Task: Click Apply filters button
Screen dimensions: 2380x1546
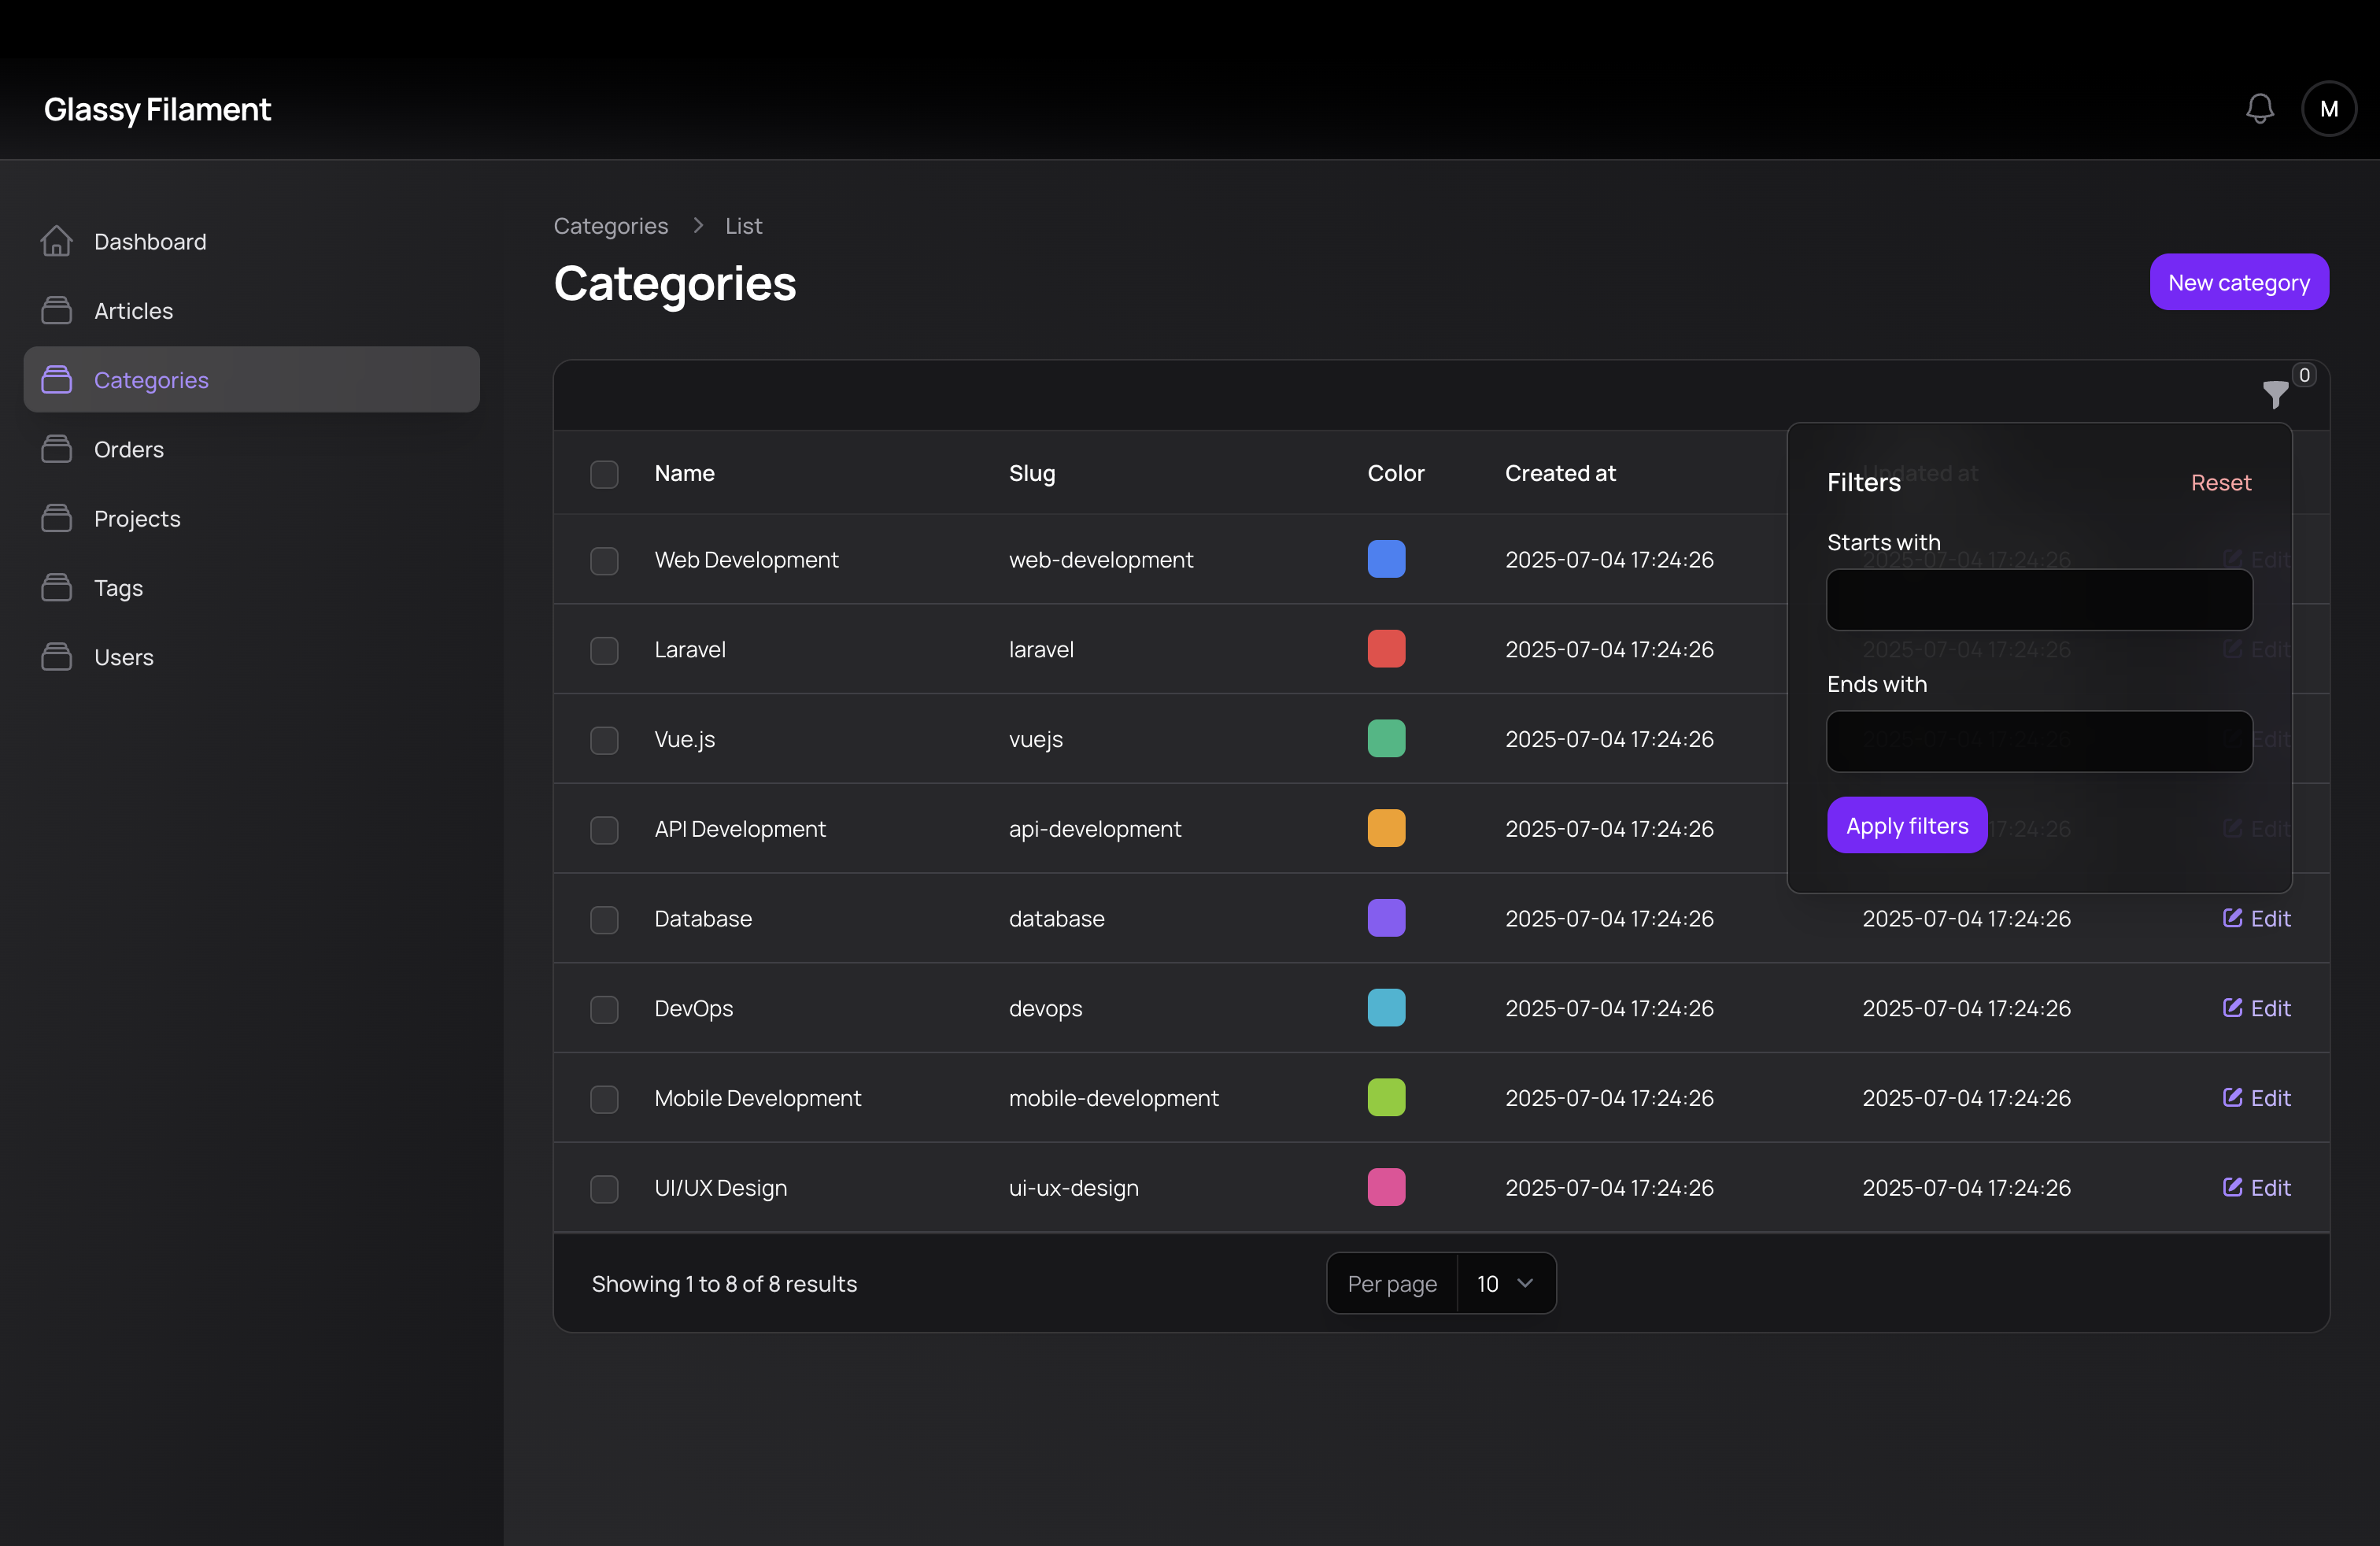Action: click(1907, 825)
